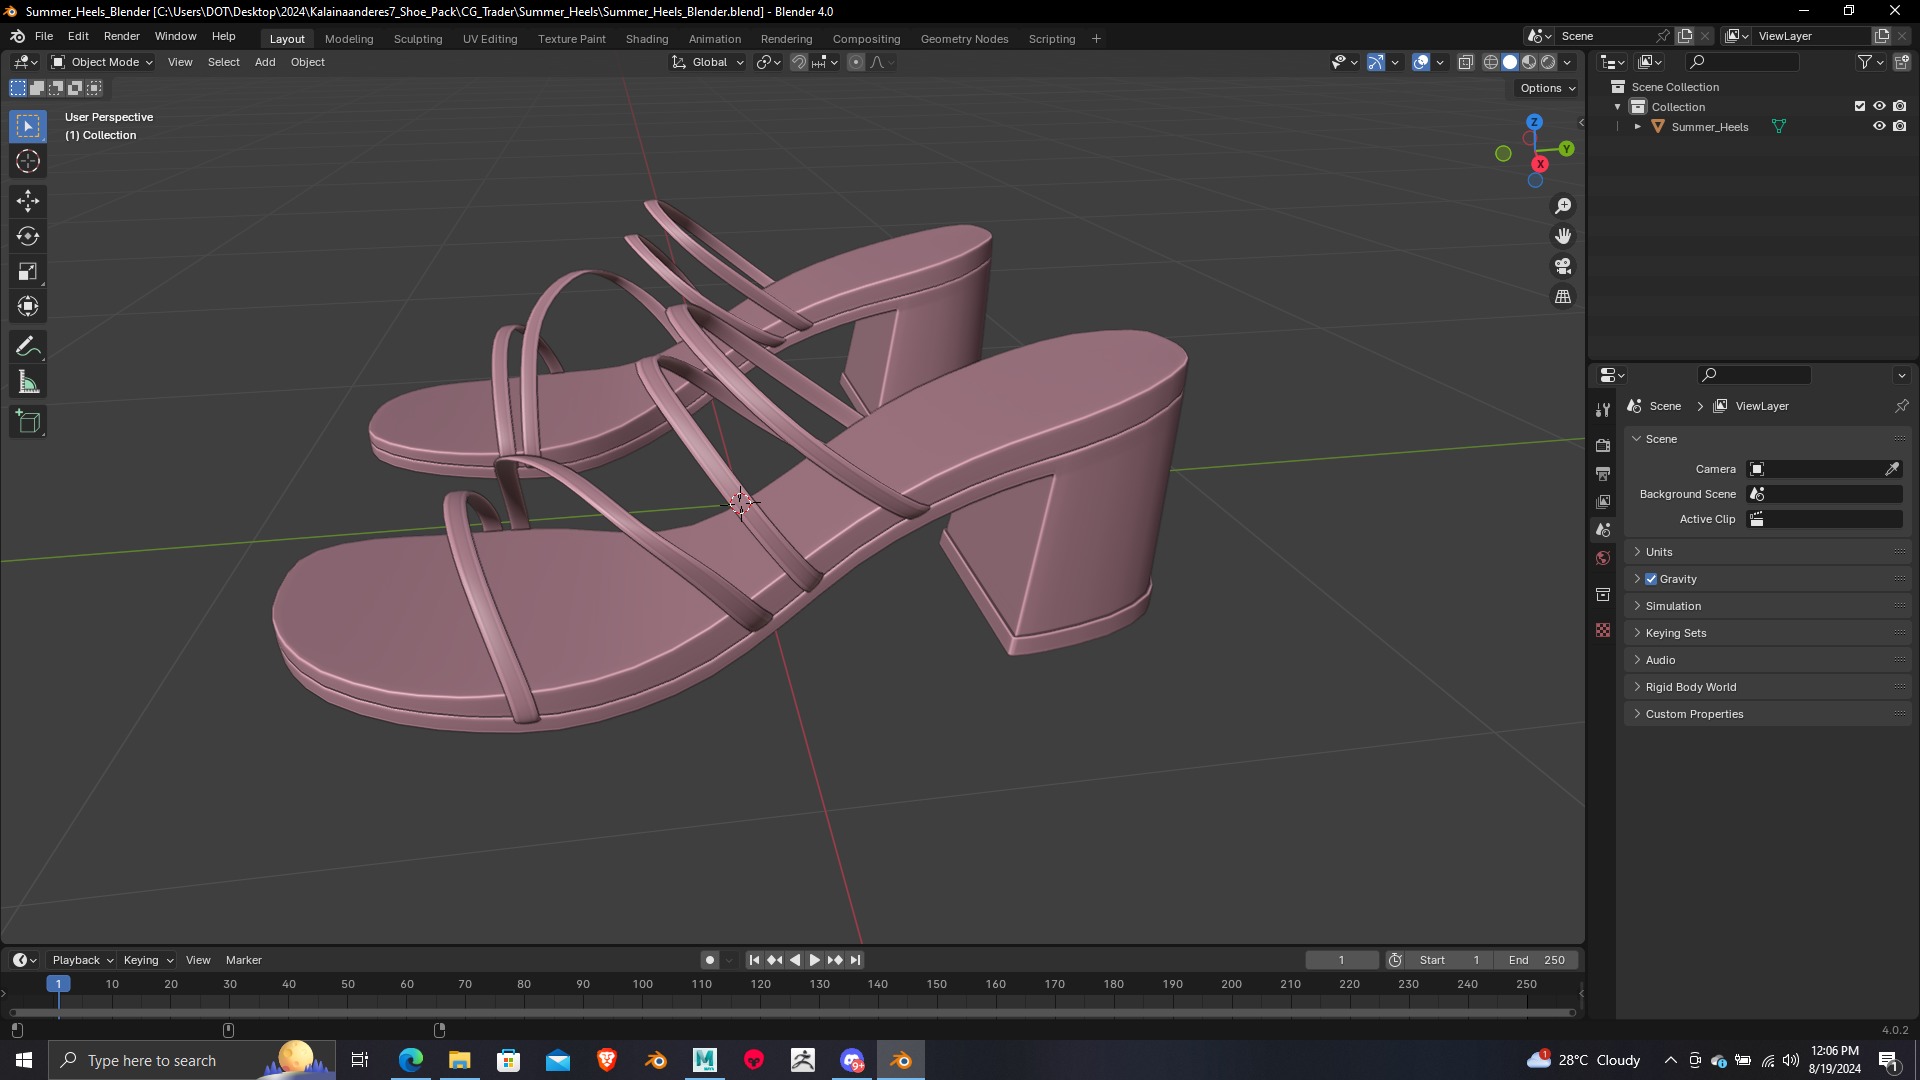Viewport: 1920px width, 1080px height.
Task: Open the timeline Playback popover
Action: 82,960
